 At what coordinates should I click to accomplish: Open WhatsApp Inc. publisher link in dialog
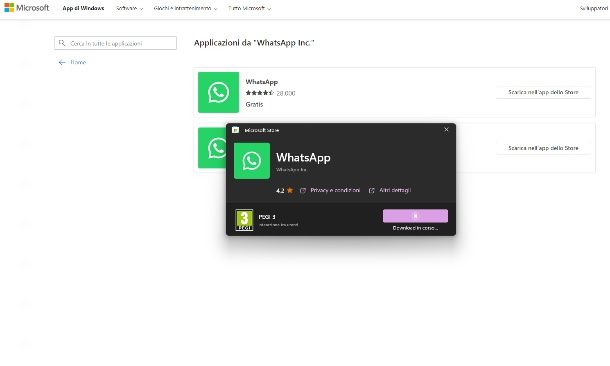(291, 170)
